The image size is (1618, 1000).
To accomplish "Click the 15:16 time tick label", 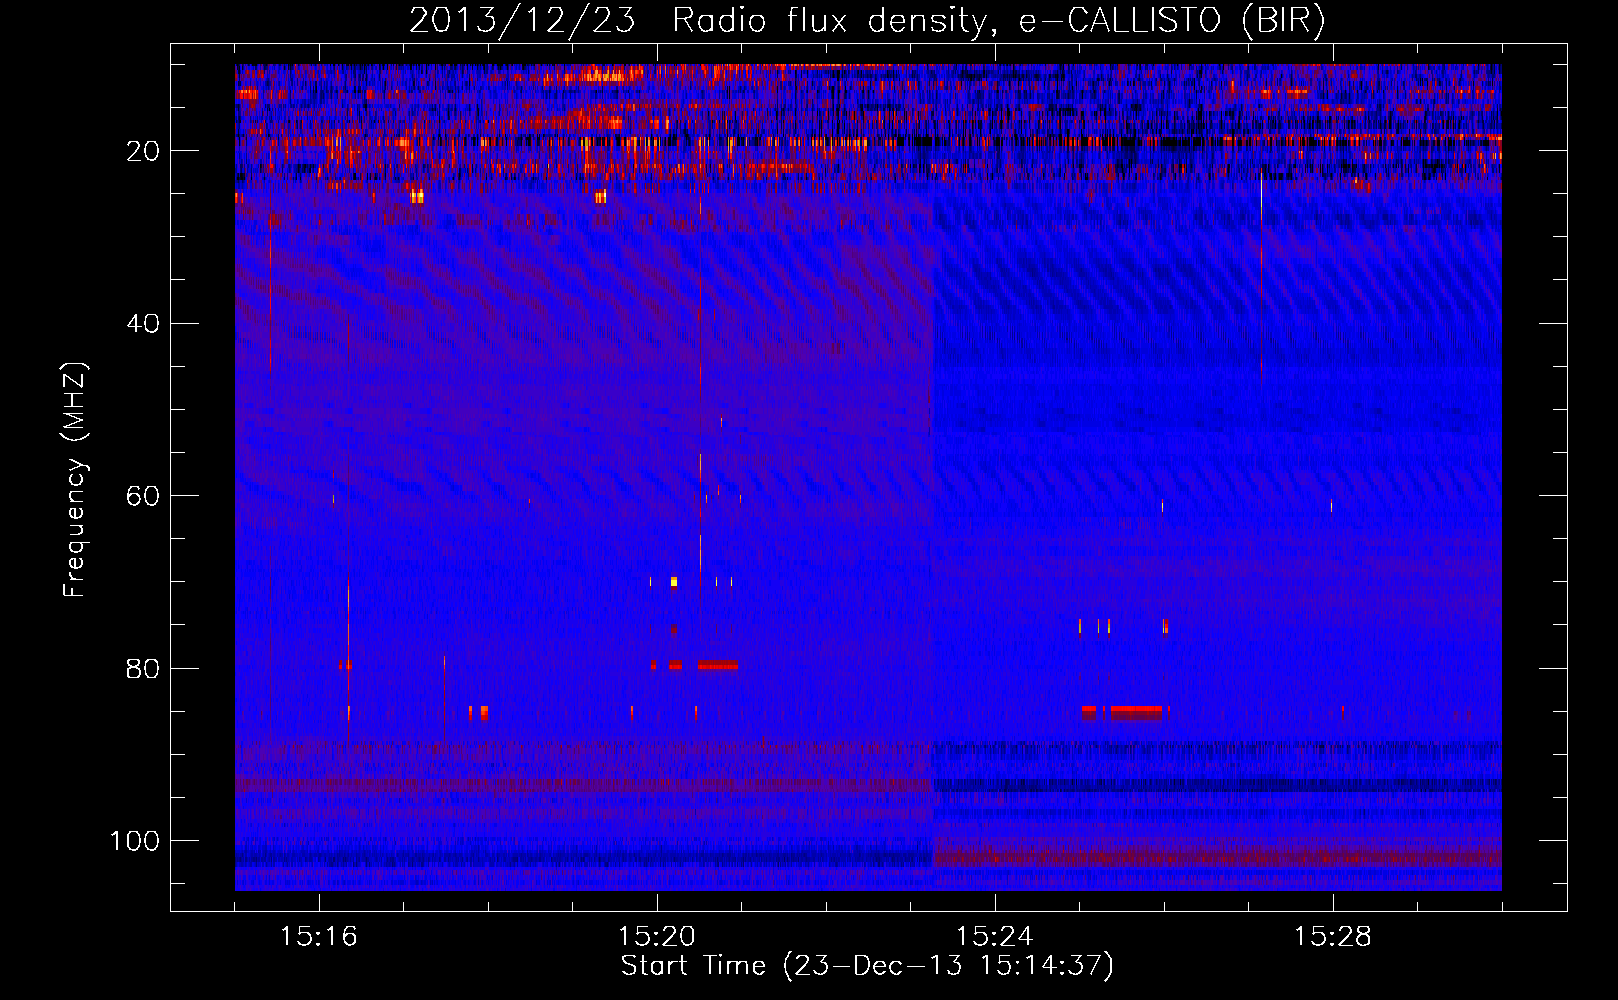I will pyautogui.click(x=319, y=936).
